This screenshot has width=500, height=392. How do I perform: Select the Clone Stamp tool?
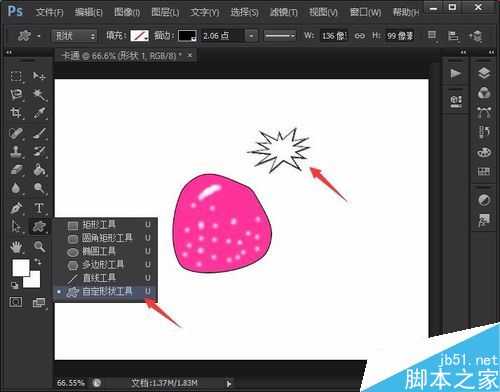16,152
